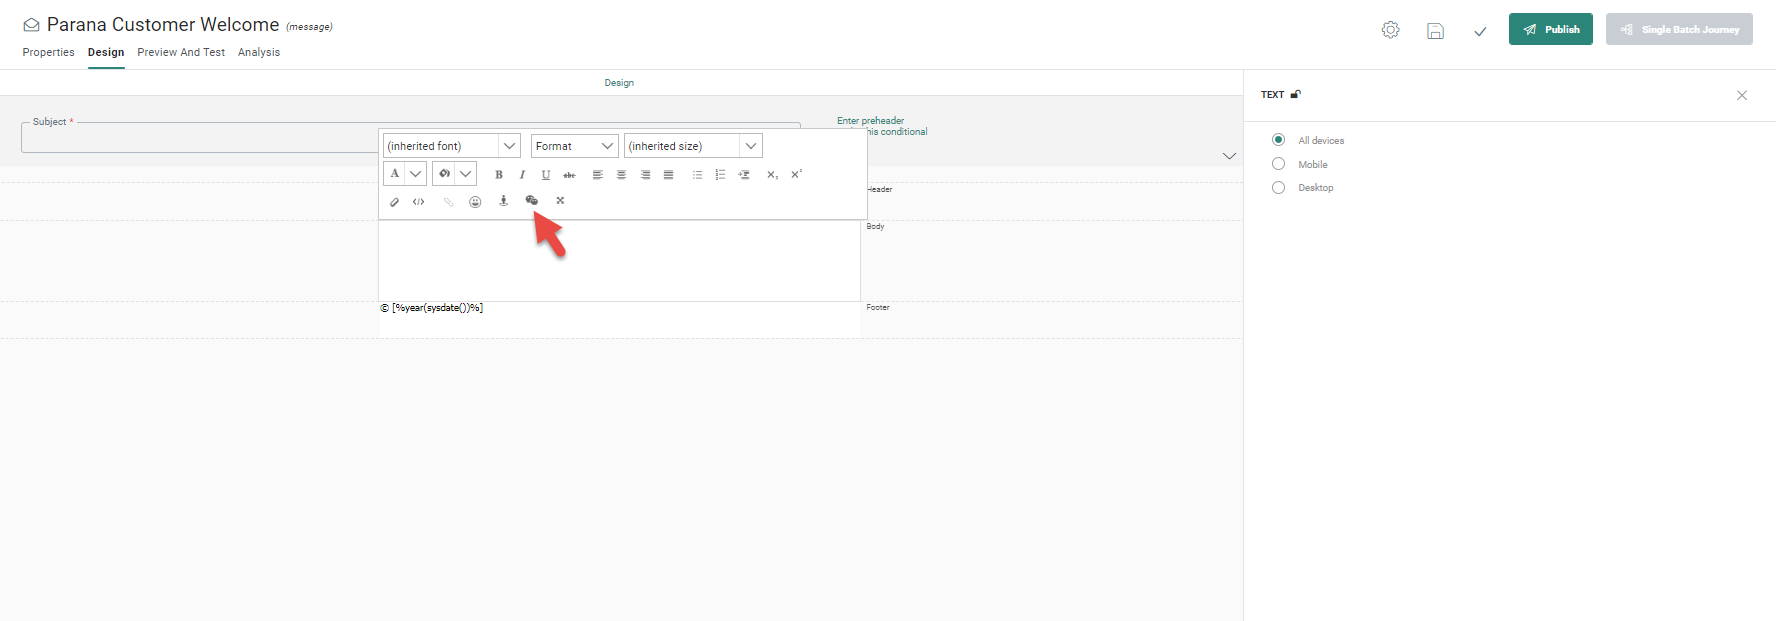Screen dimensions: 1776x621
Task: Insert a numbered list
Action: (720, 175)
